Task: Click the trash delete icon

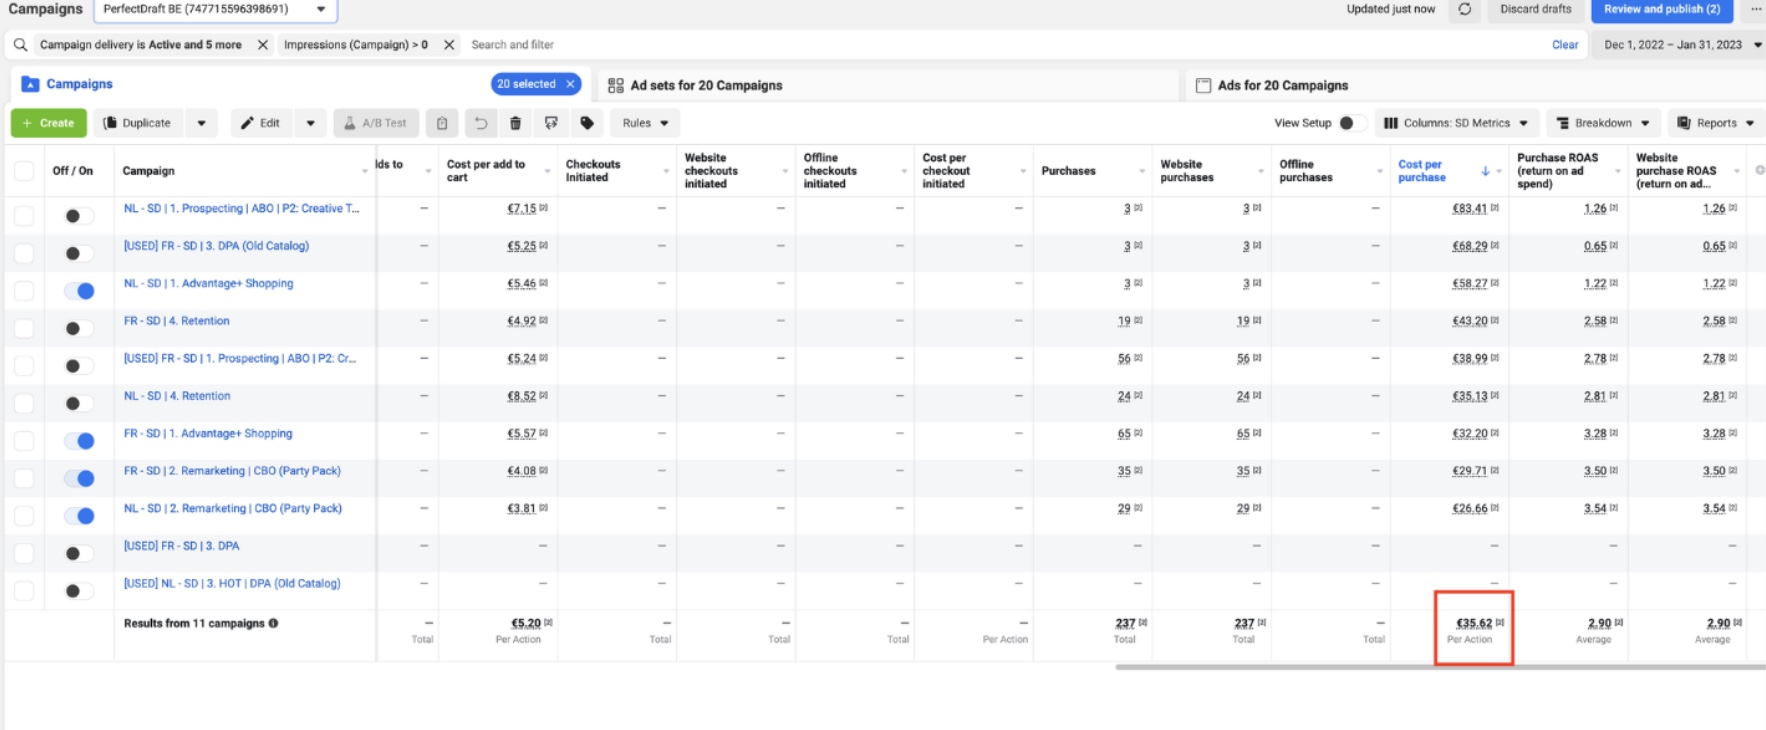Action: [x=515, y=123]
